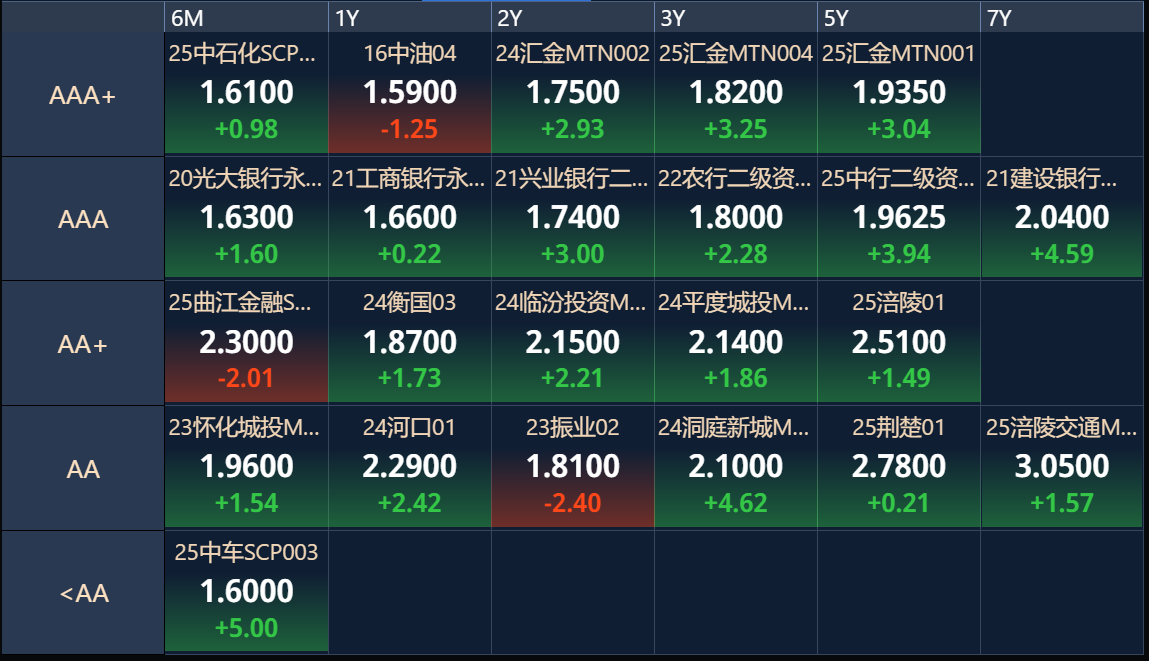The image size is (1149, 661).
Task: Open the 24河口01 bond at 2.2900
Action: (x=410, y=467)
